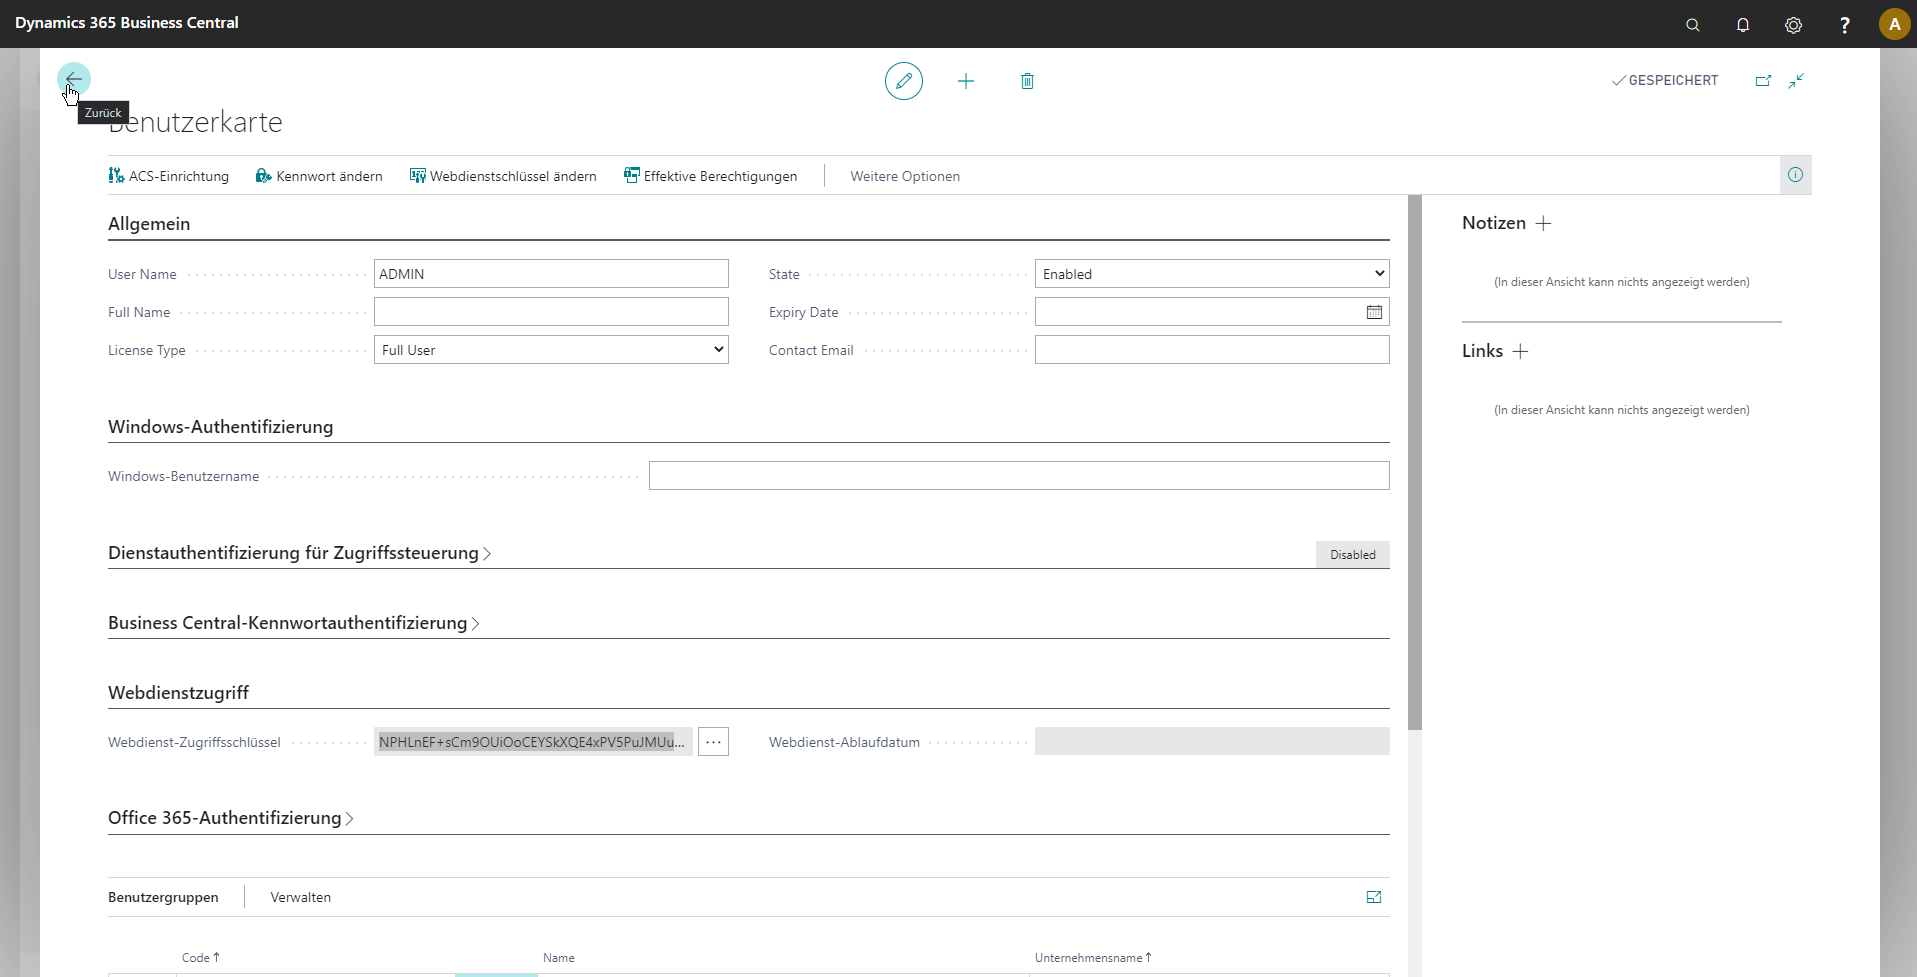This screenshot has width=1917, height=977.
Task: Click the Full Name input field
Action: coord(551,312)
